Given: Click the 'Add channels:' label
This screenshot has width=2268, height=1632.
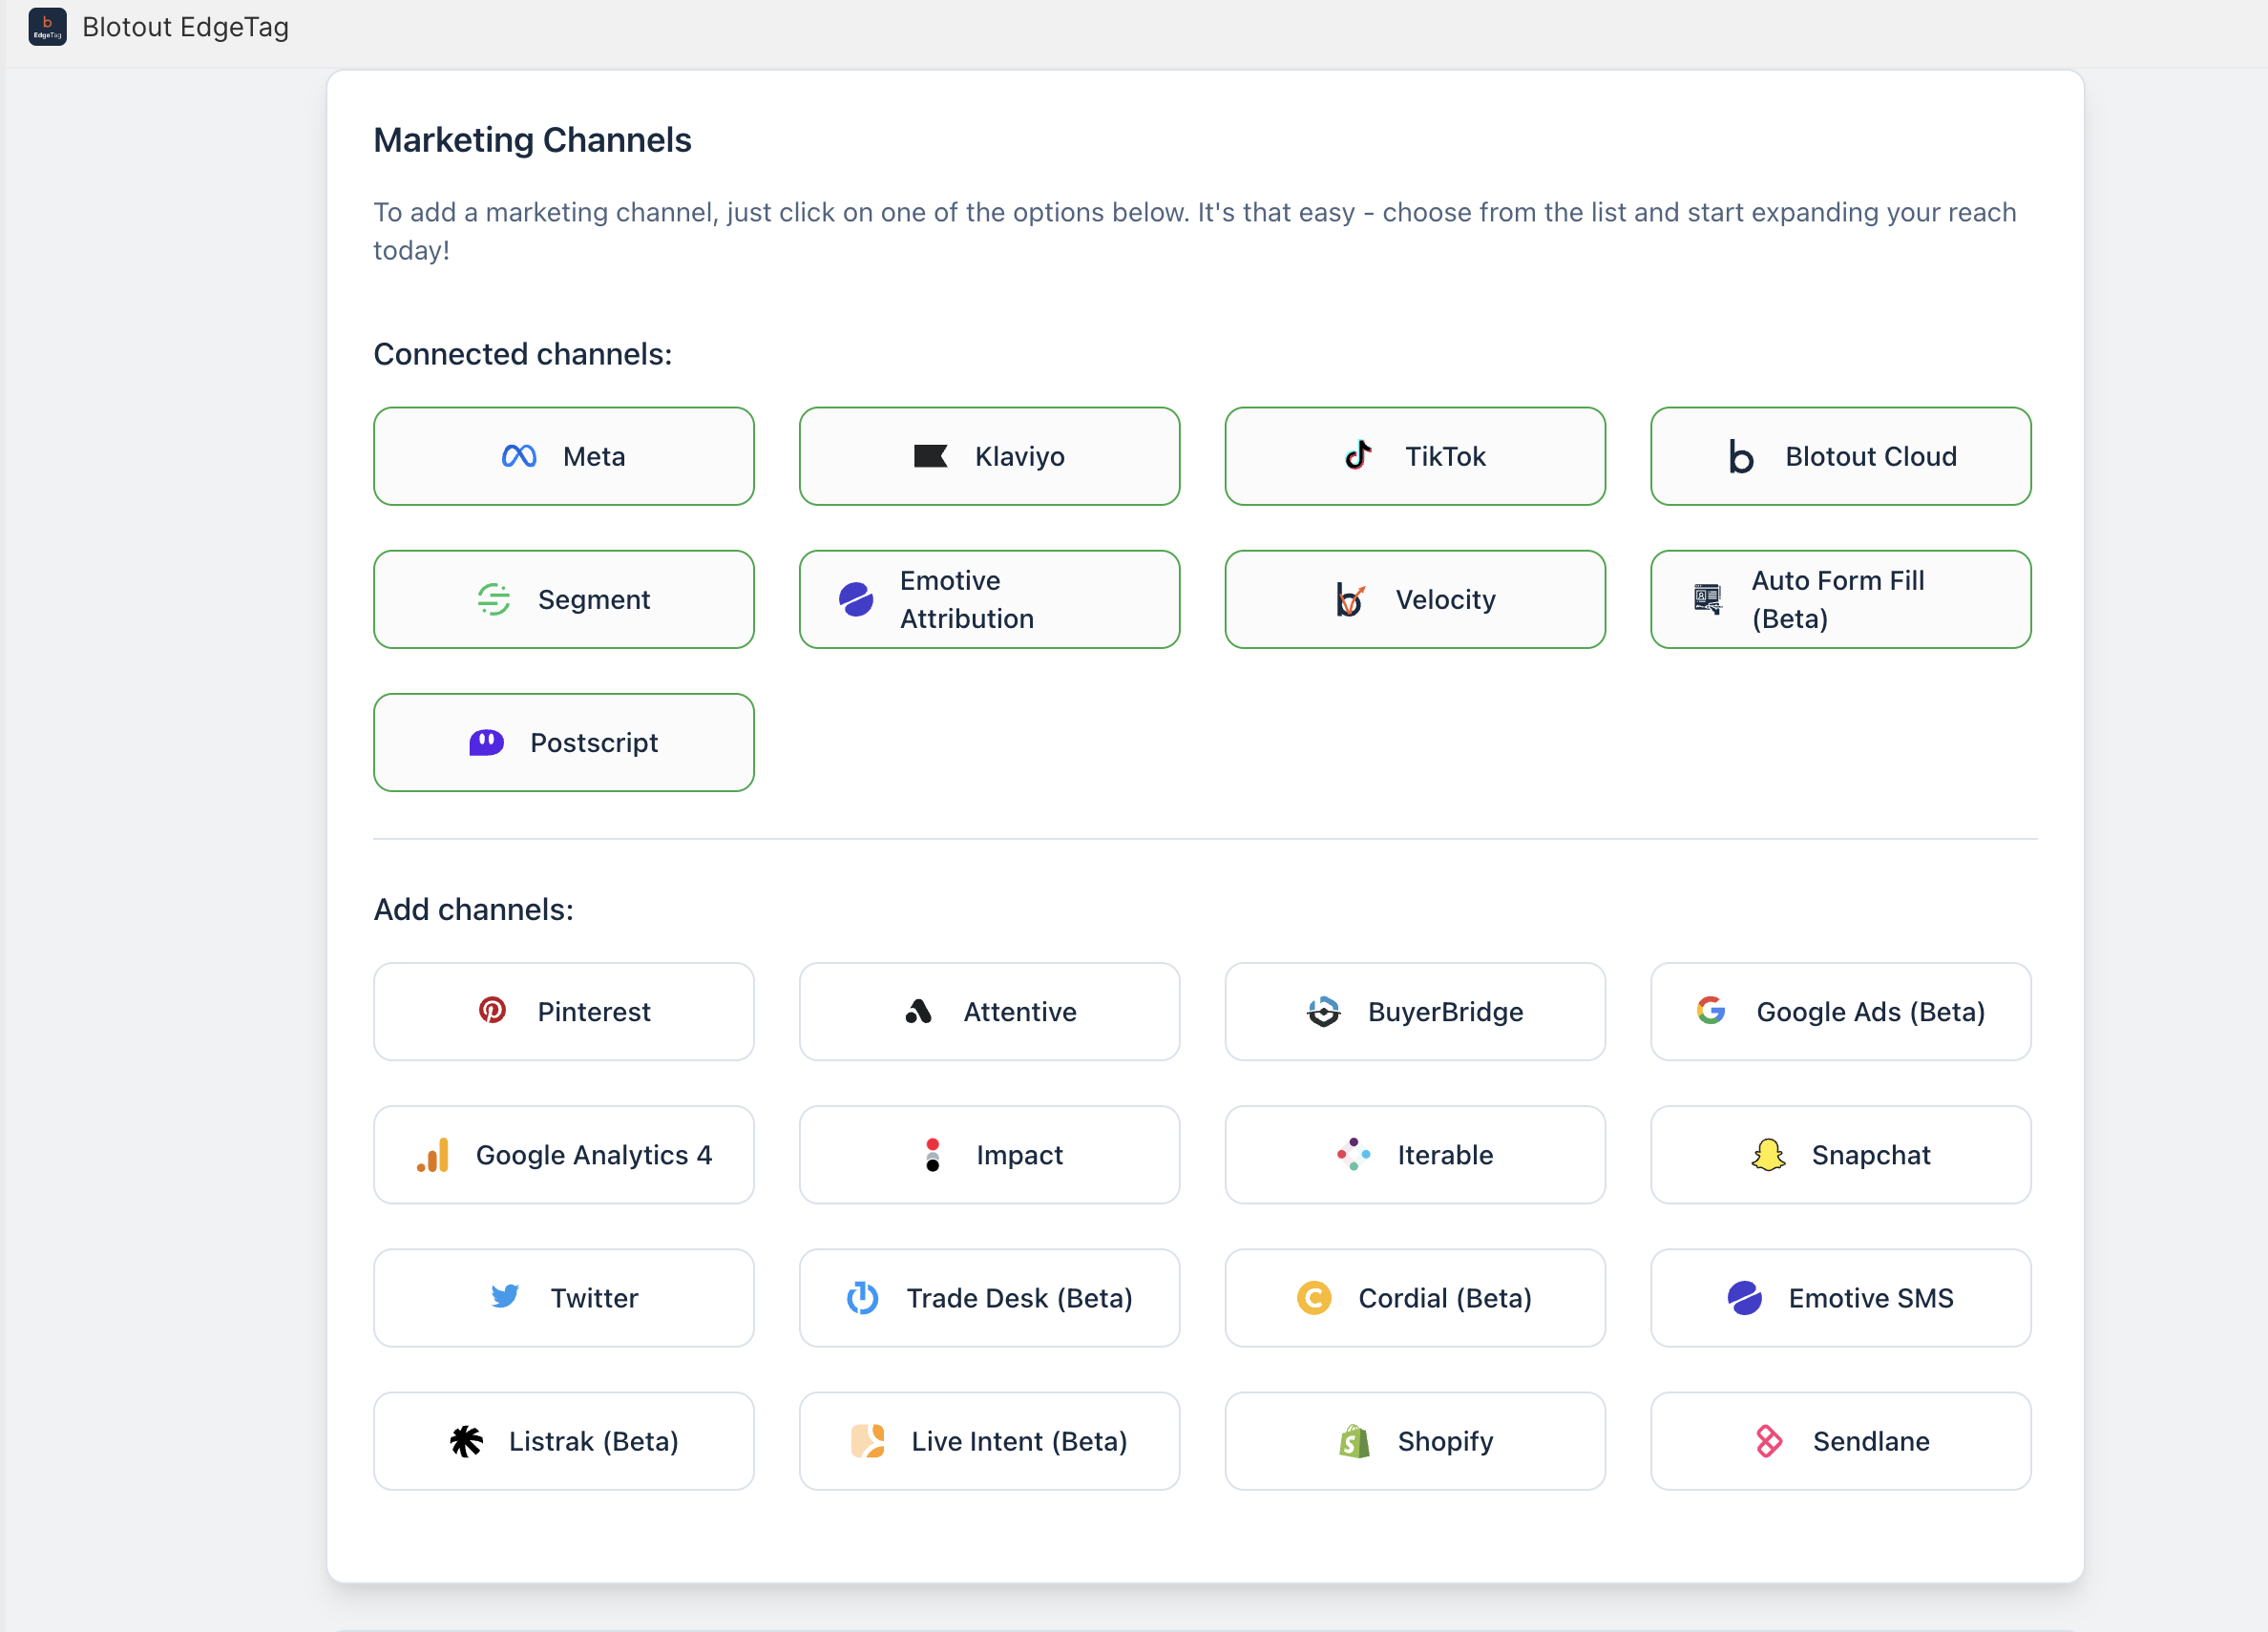Looking at the screenshot, I should pos(473,909).
